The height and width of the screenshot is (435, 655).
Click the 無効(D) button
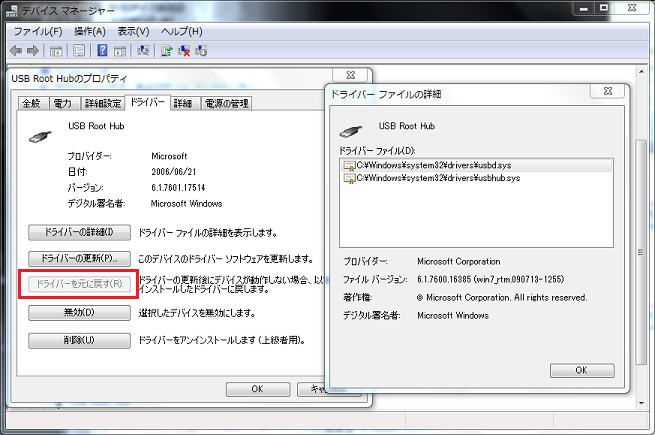[x=79, y=313]
